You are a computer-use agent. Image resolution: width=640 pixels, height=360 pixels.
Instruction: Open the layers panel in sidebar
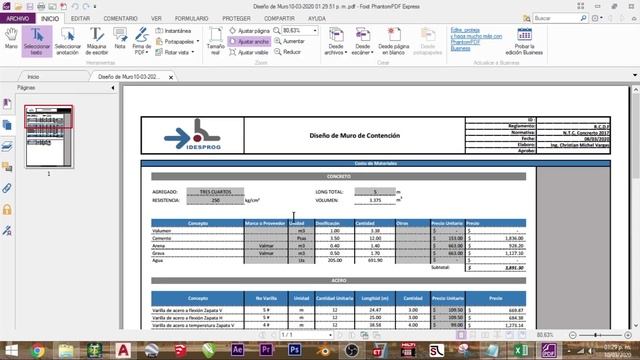7,146
